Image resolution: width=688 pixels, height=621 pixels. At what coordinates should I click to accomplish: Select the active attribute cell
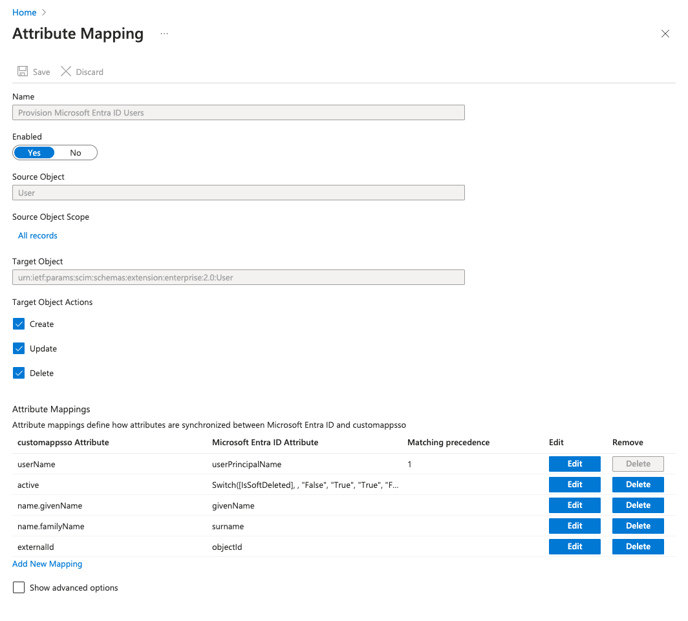(x=28, y=485)
